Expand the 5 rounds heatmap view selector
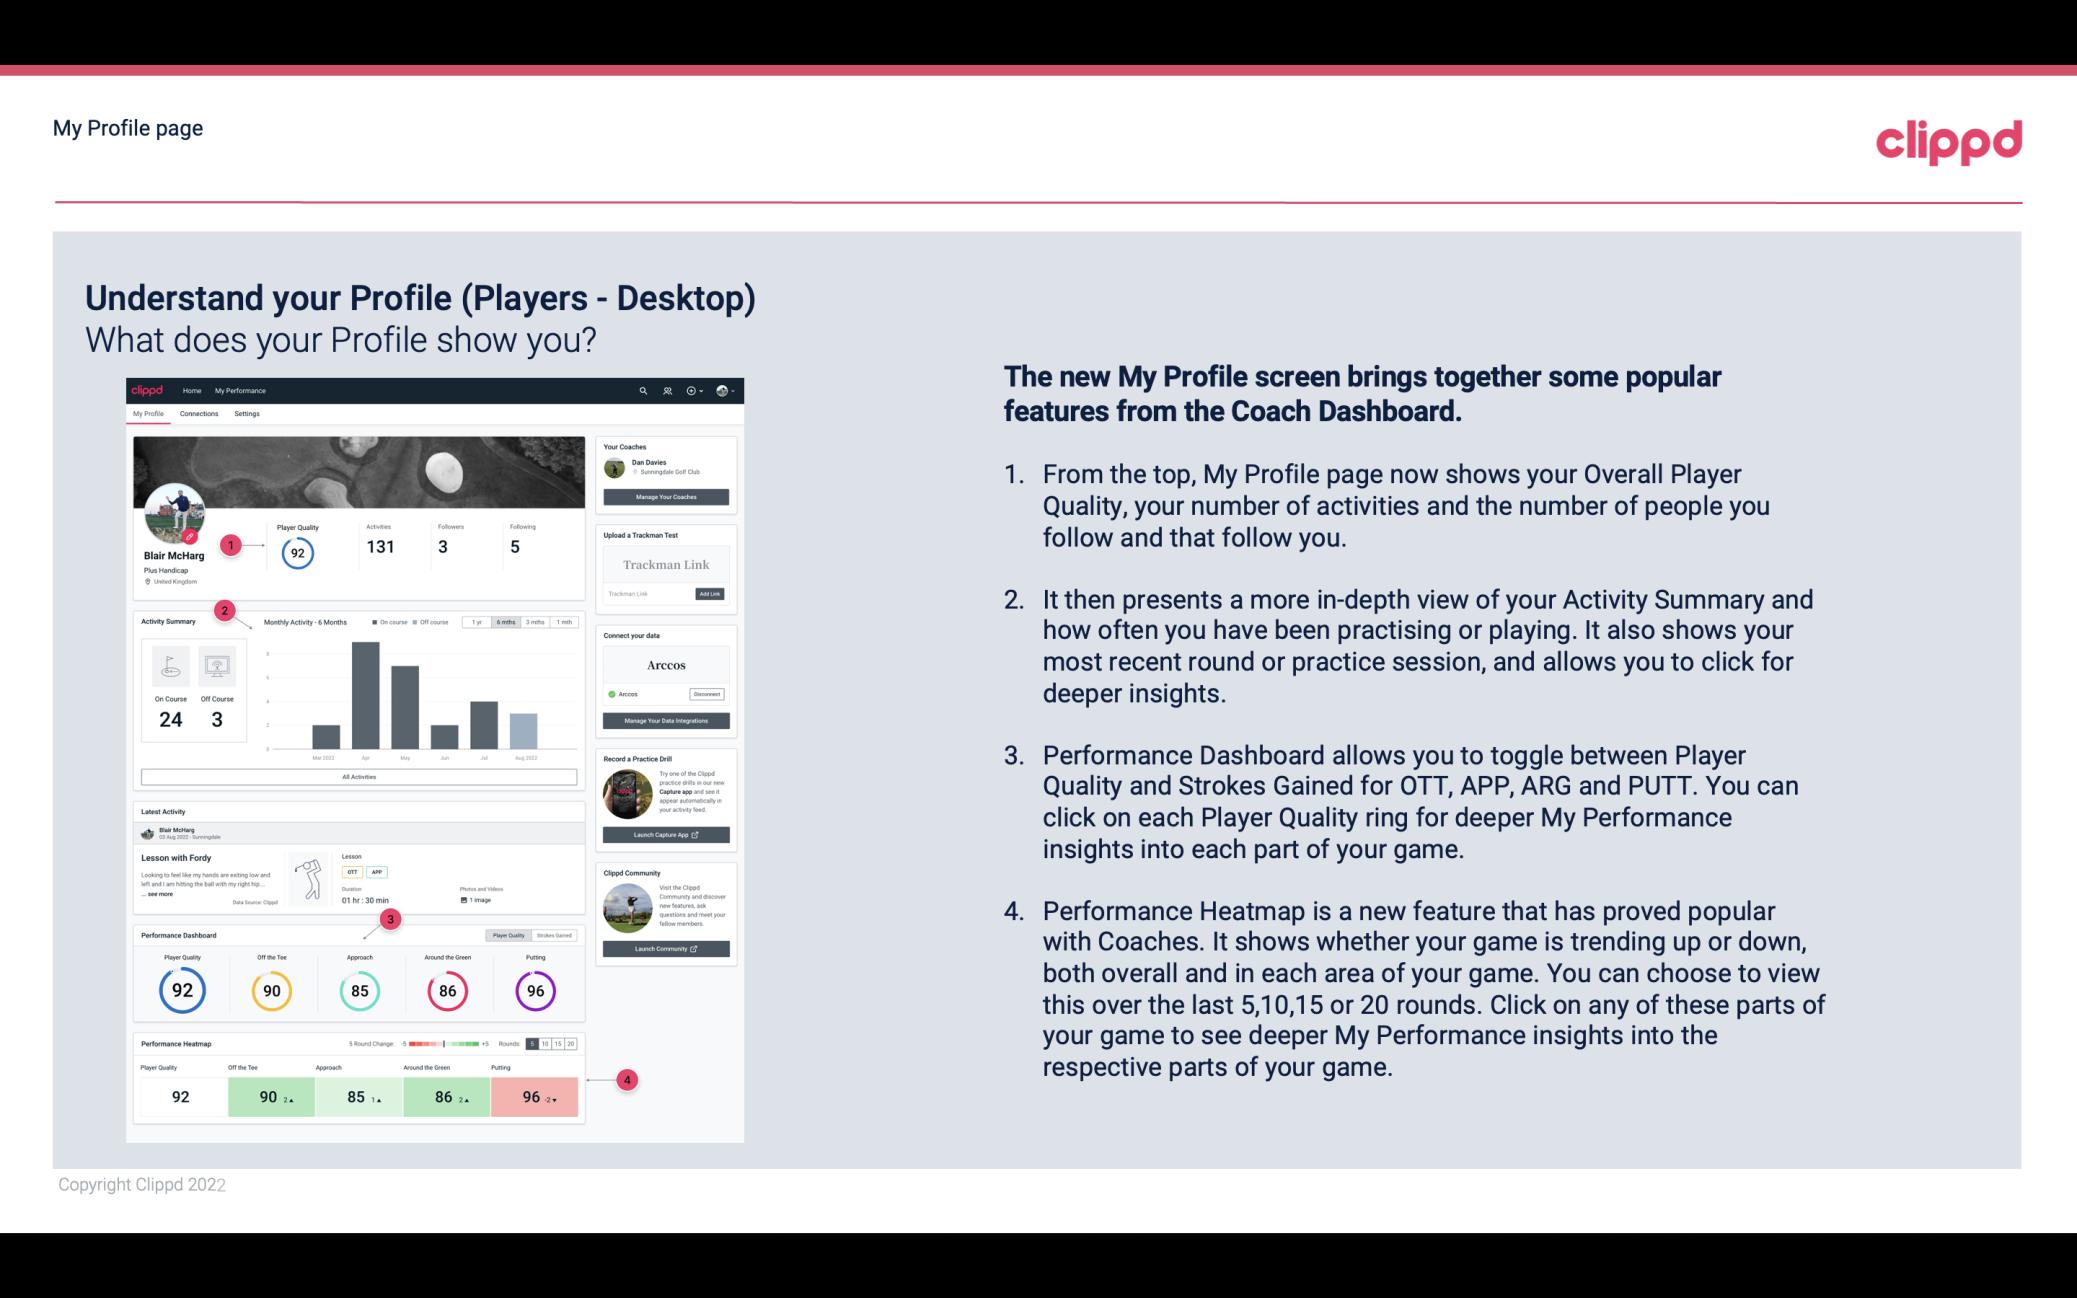This screenshot has width=2077, height=1298. [x=534, y=1044]
